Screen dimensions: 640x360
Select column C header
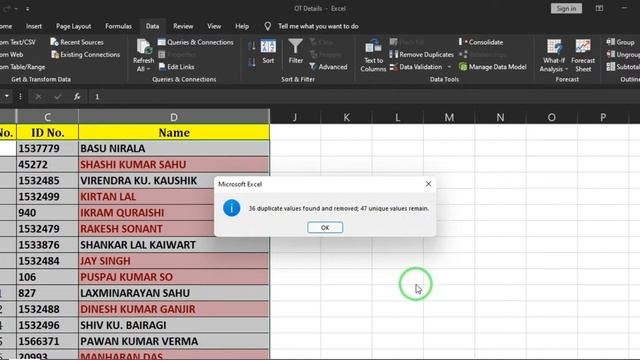click(x=47, y=117)
